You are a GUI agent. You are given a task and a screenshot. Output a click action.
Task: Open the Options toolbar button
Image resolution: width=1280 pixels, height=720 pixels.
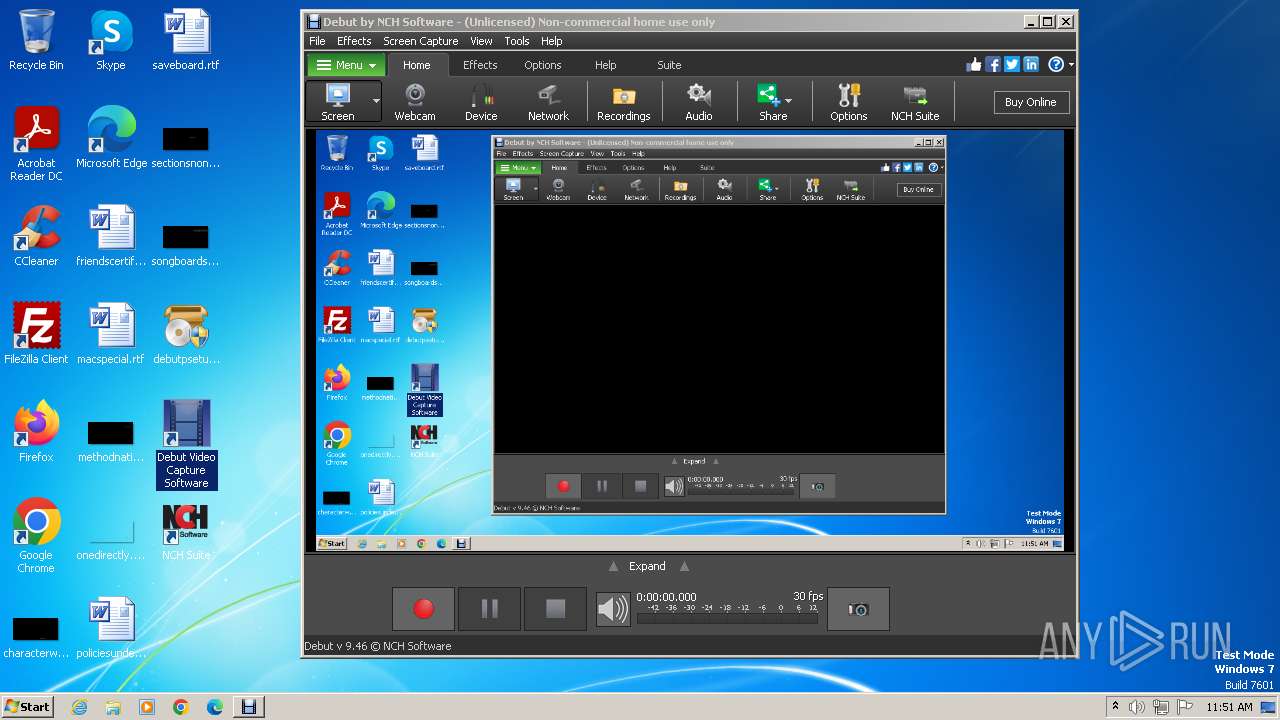click(x=849, y=102)
